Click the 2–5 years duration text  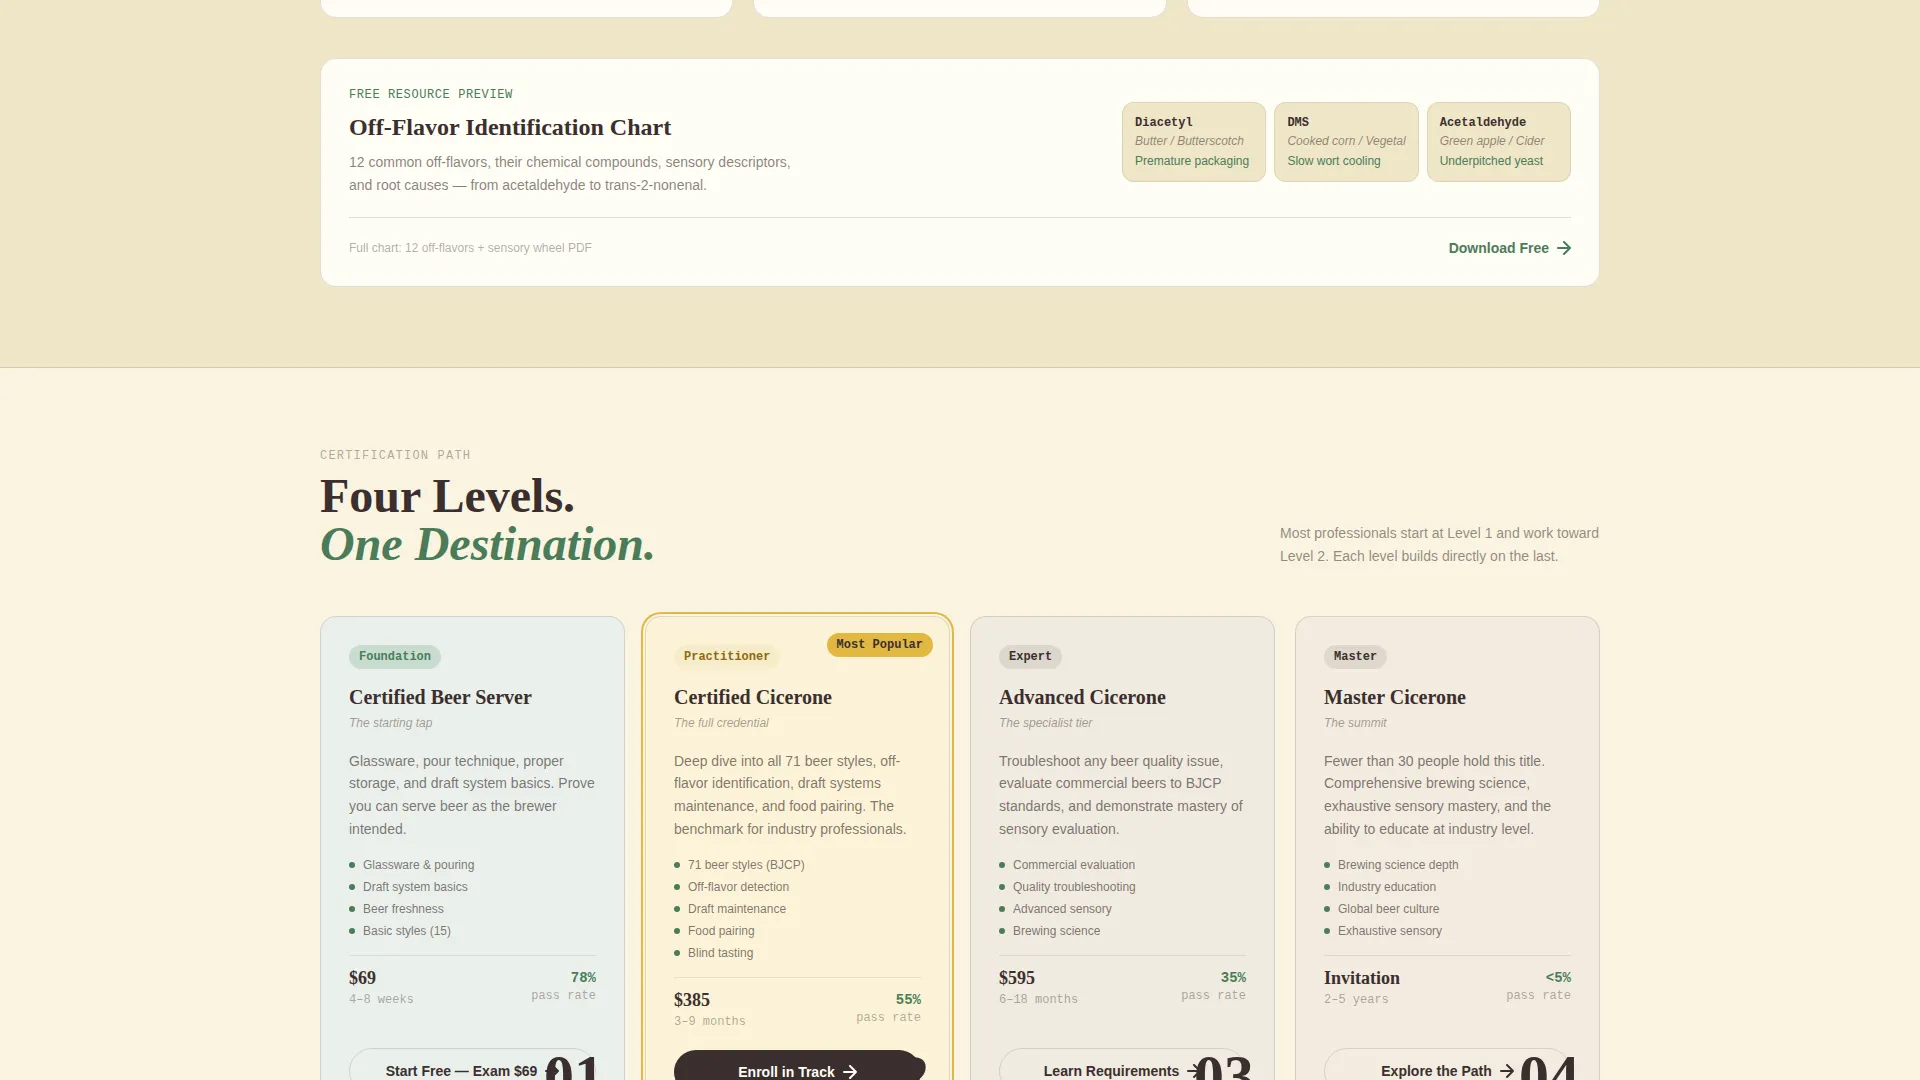click(1356, 999)
